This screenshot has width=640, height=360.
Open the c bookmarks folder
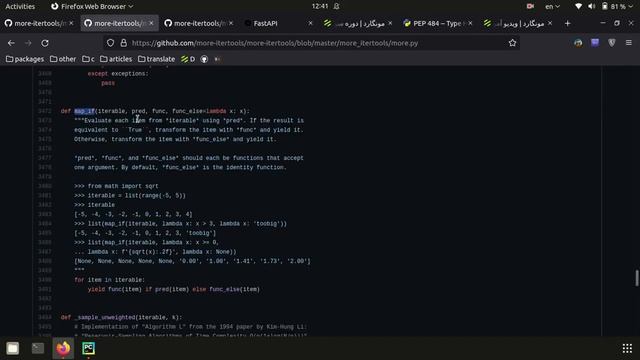(x=88, y=59)
